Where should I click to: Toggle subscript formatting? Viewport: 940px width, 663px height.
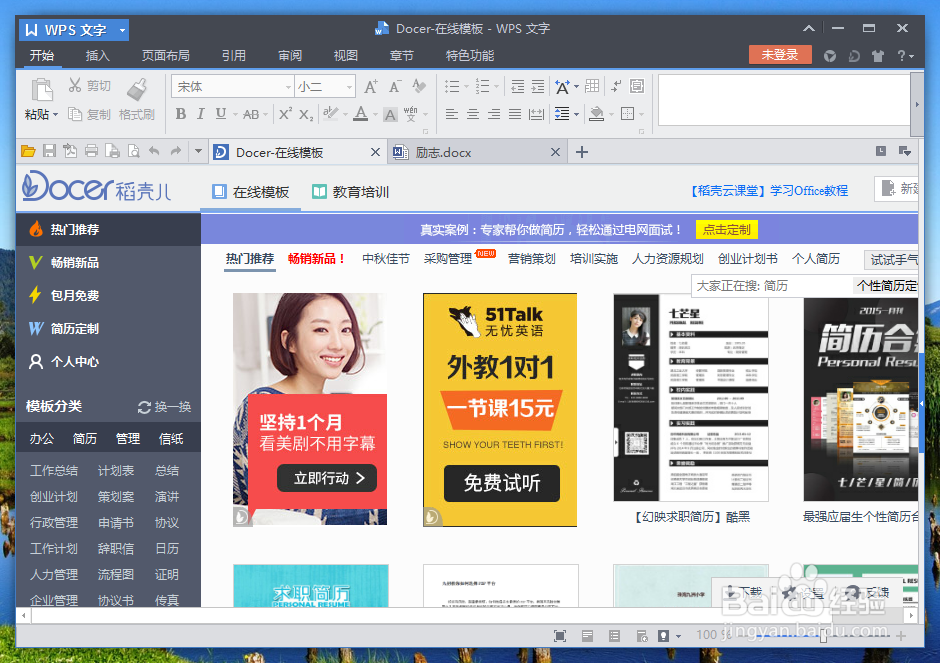tap(306, 114)
